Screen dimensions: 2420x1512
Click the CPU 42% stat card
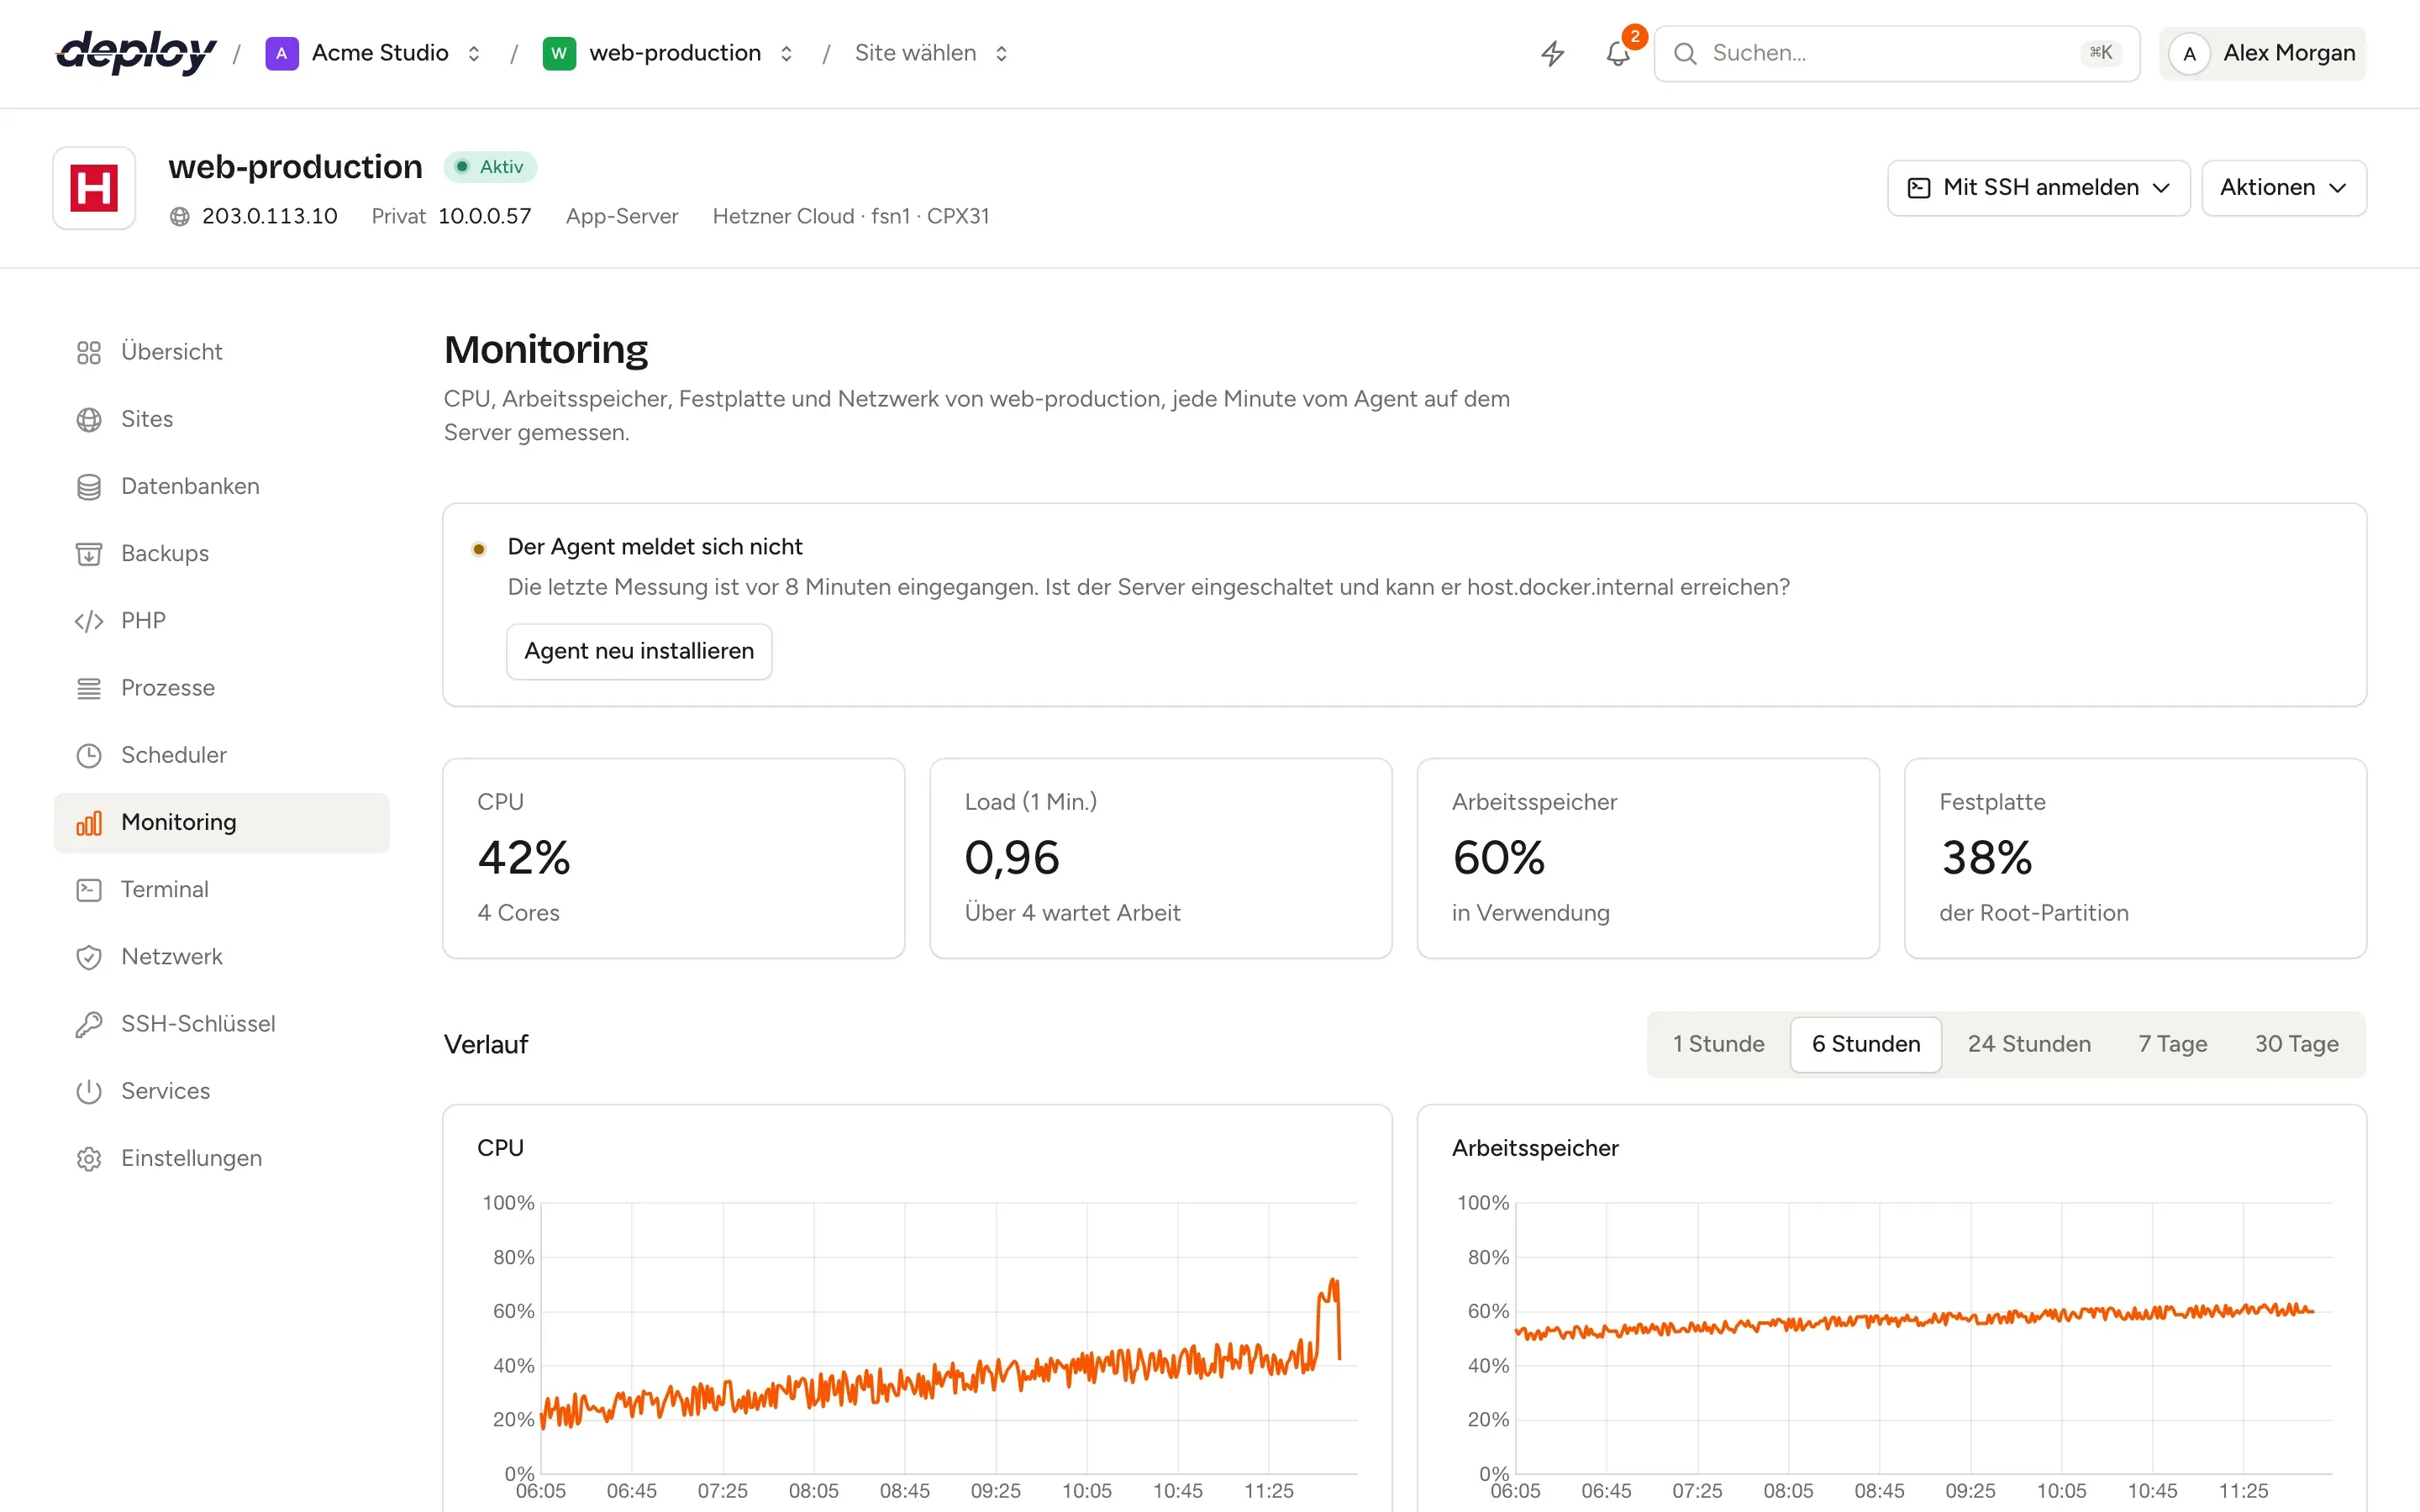coord(673,858)
